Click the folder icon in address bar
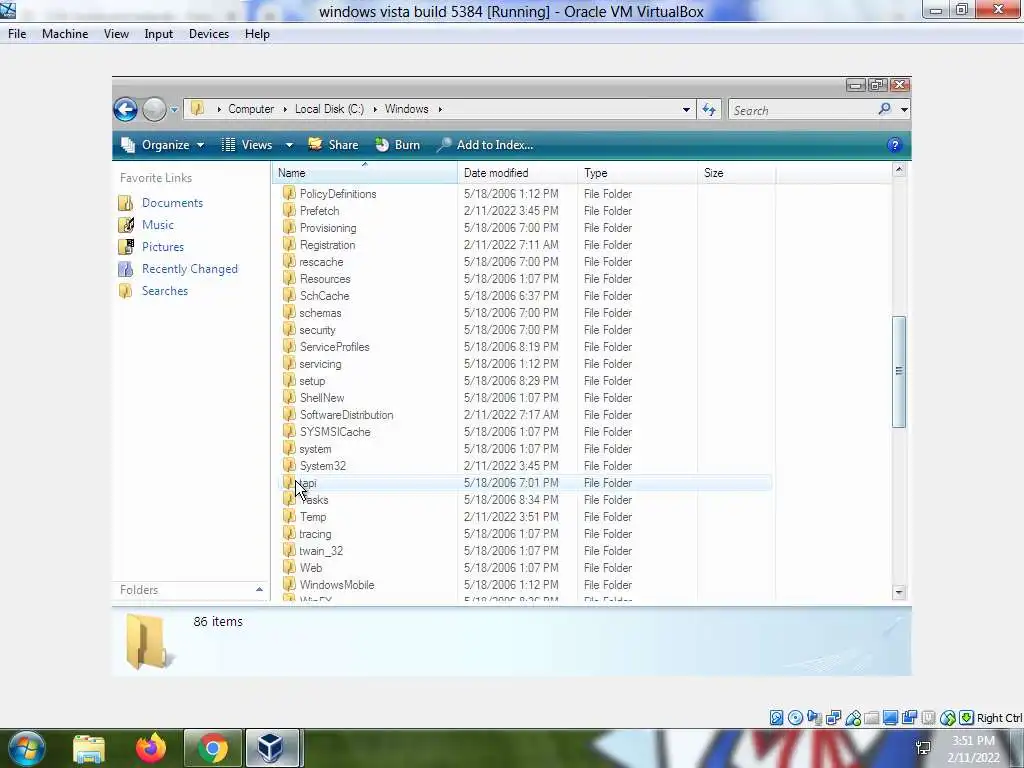This screenshot has height=768, width=1024. (x=197, y=109)
